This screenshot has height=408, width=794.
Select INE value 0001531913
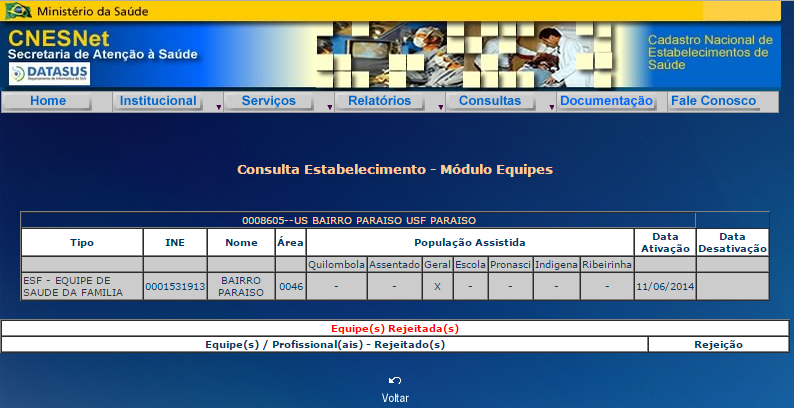[175, 287]
